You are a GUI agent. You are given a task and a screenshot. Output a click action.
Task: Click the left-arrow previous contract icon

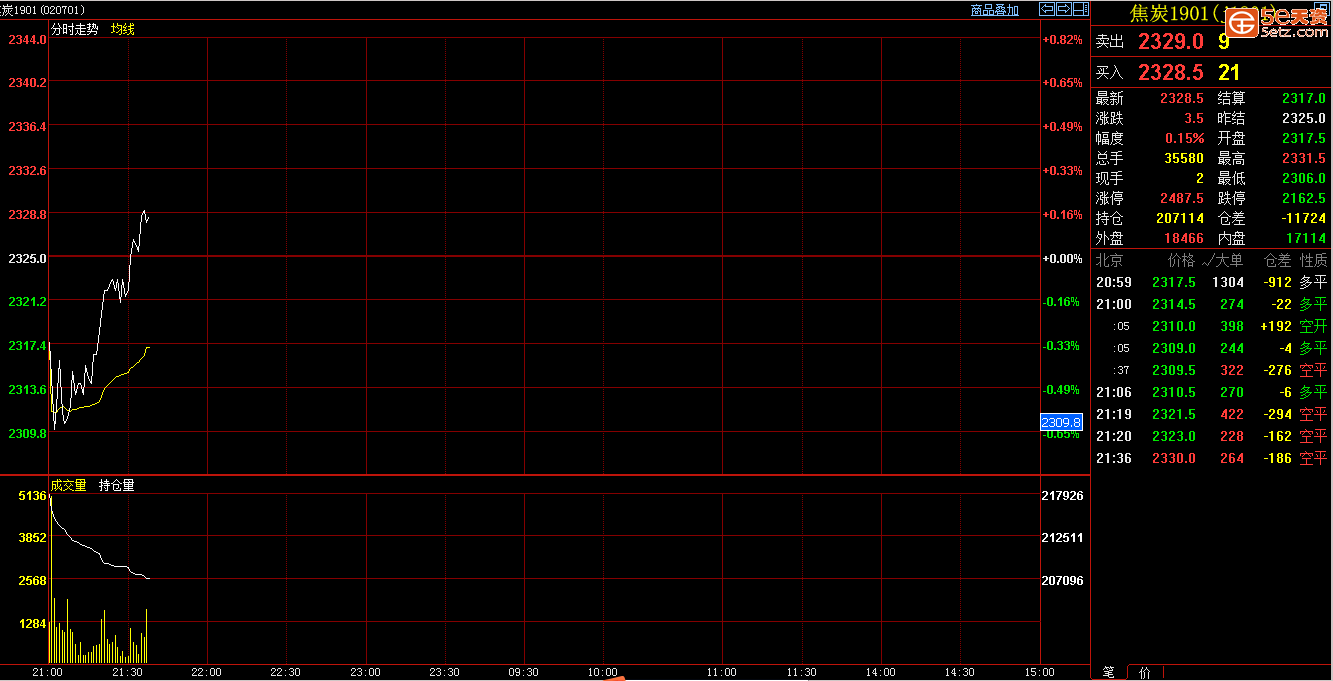click(x=1047, y=9)
